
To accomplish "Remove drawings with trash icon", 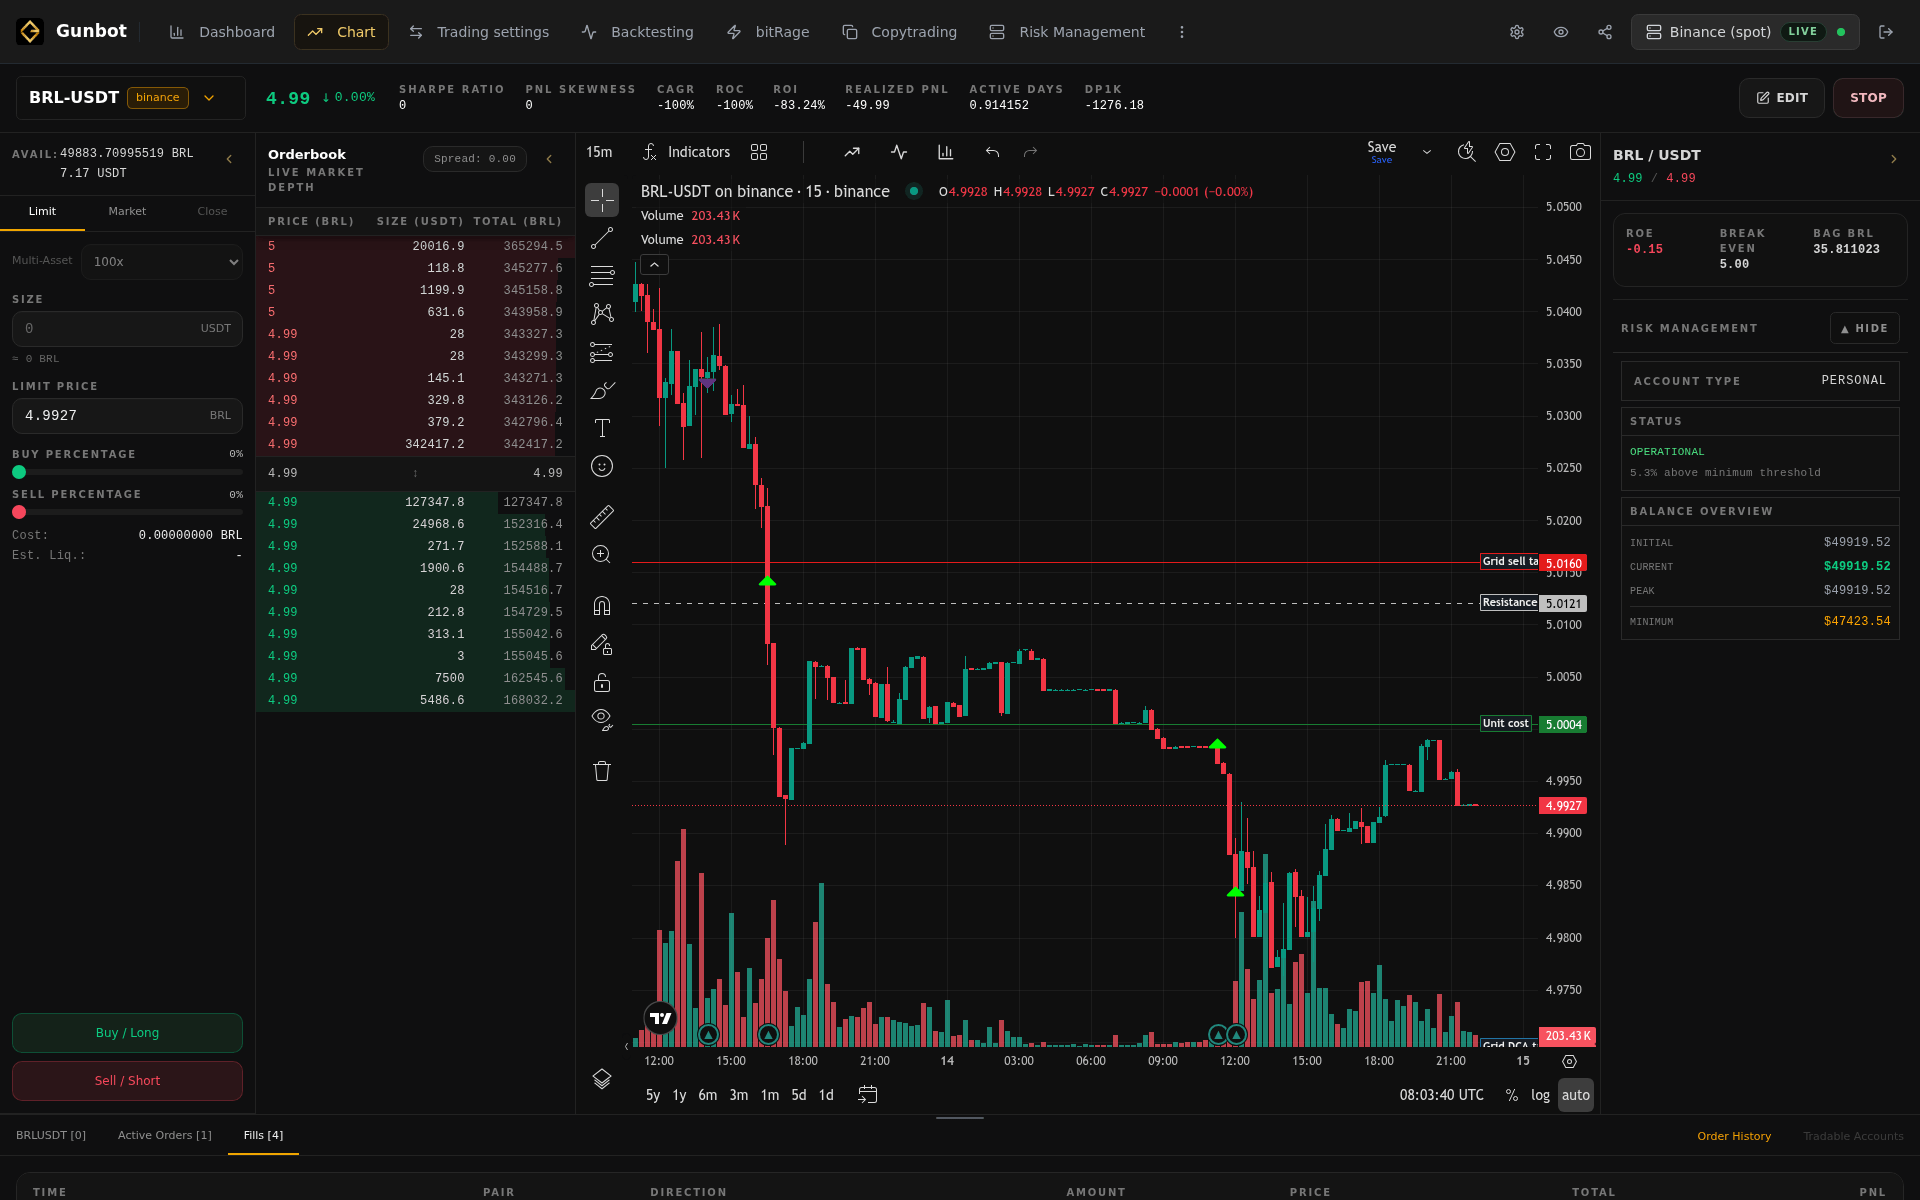I will coord(602,771).
